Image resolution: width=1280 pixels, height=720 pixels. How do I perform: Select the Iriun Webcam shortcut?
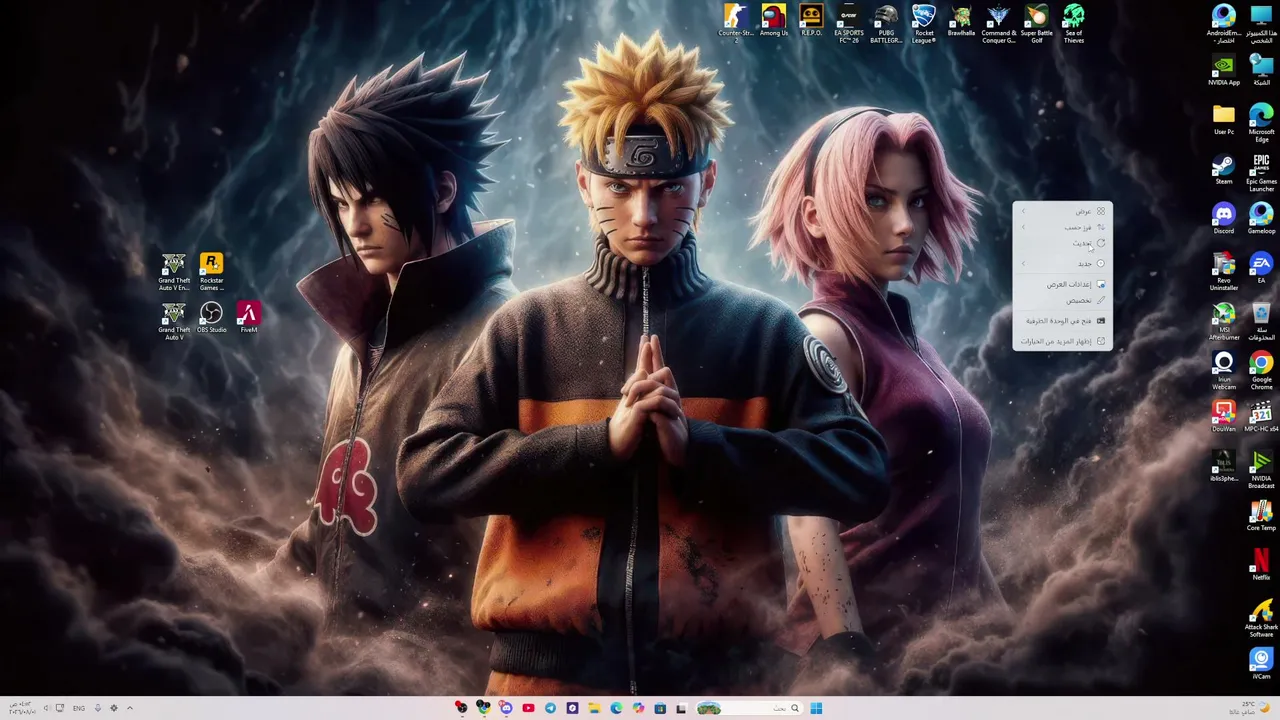1224,371
